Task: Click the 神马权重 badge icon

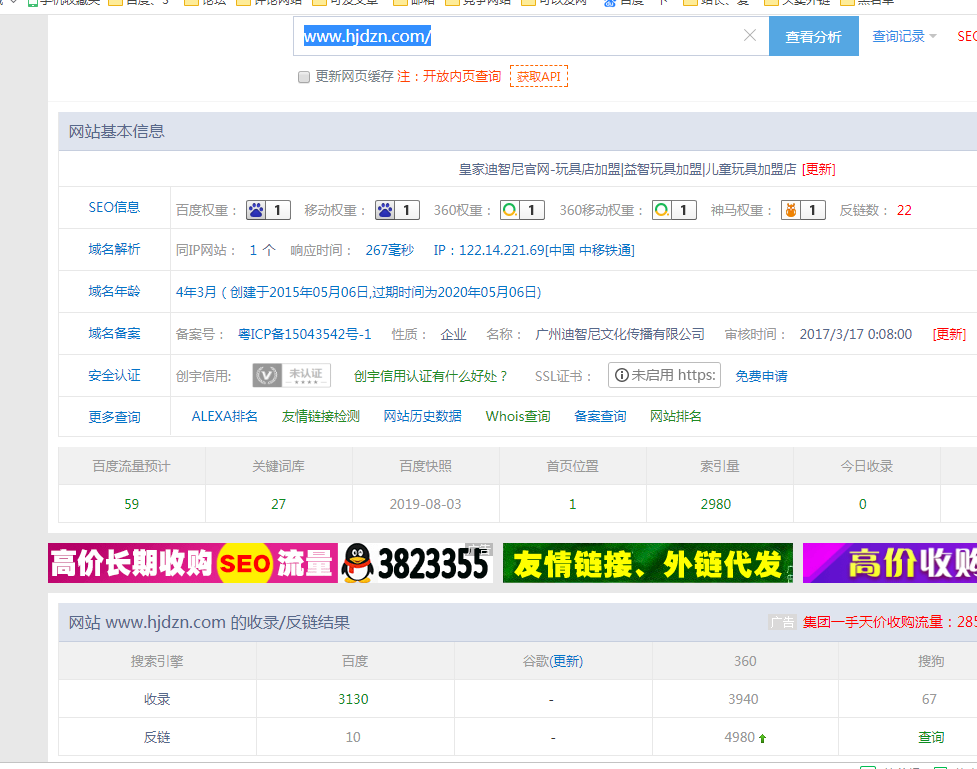Action: point(803,210)
